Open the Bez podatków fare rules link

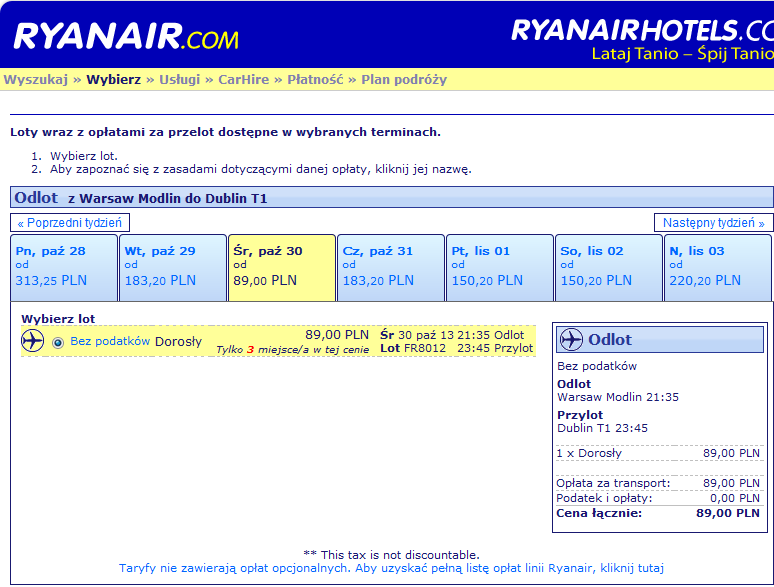pyautogui.click(x=110, y=341)
